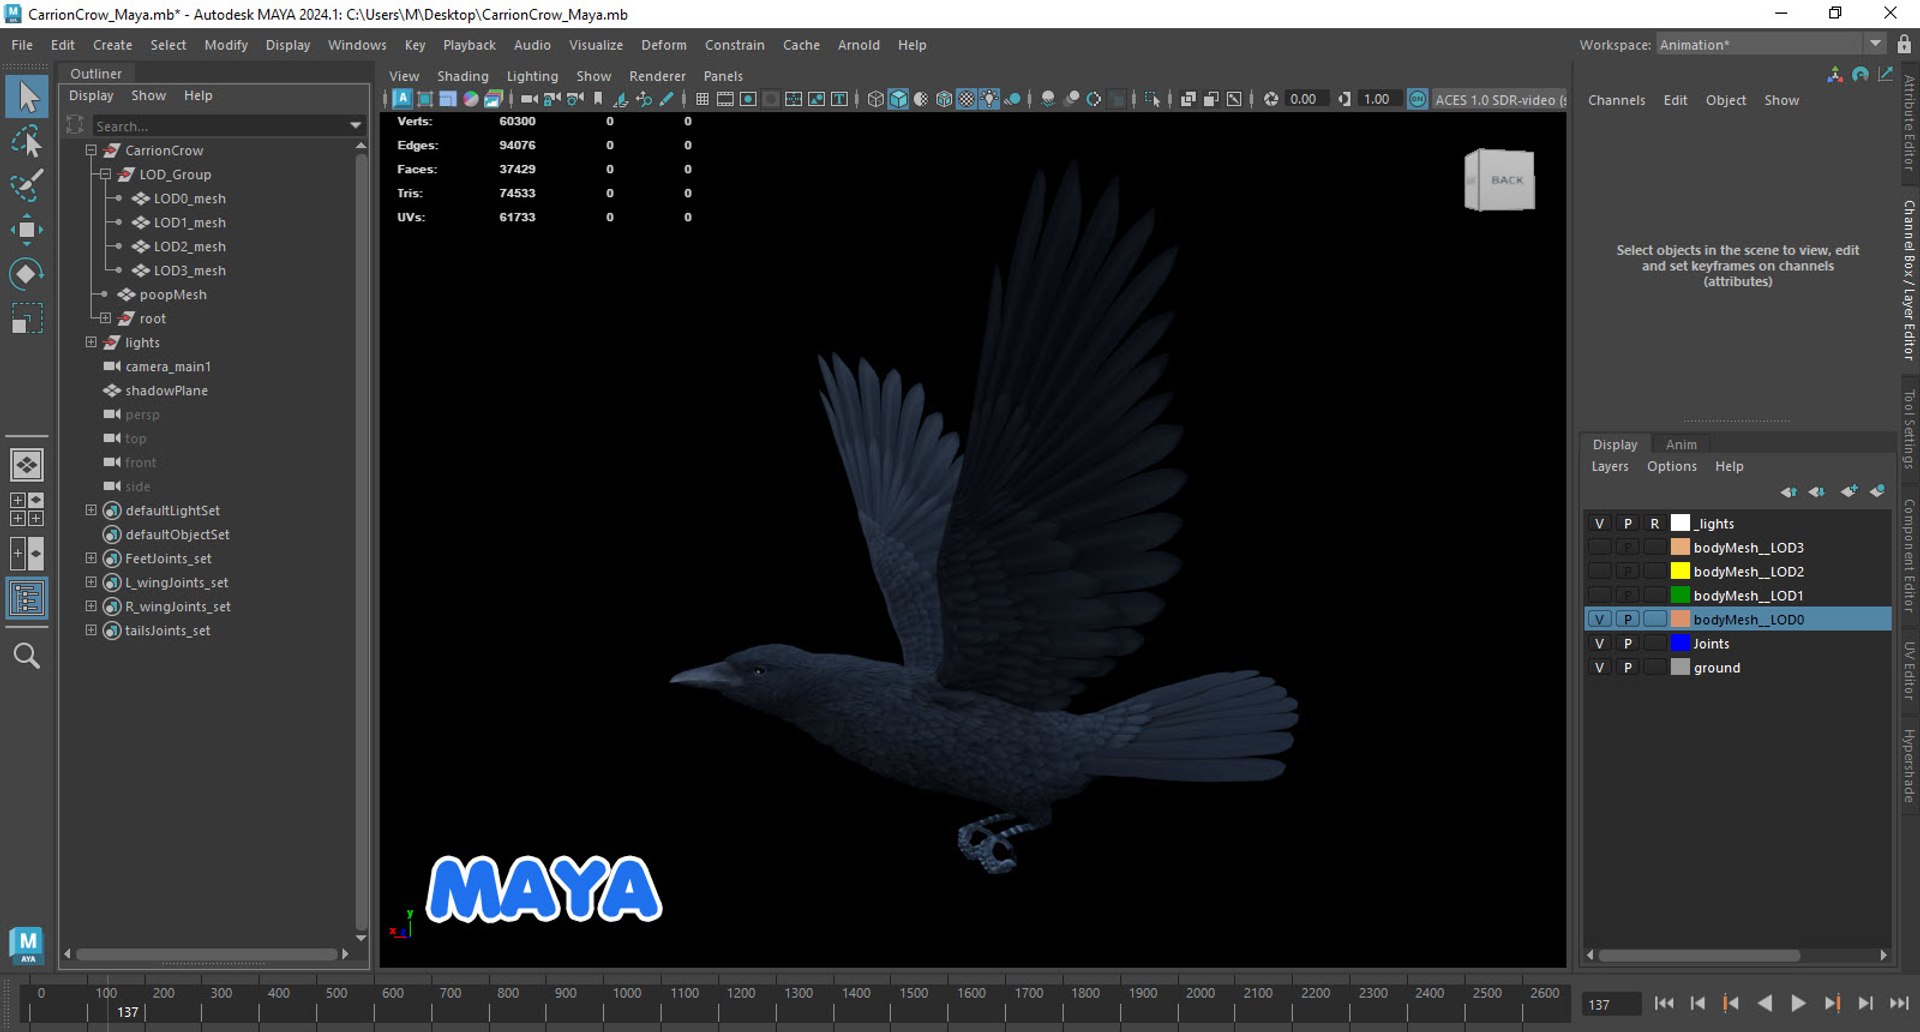Click create new layer icon in layer editor
Image resolution: width=1920 pixels, height=1032 pixels.
coord(1849,491)
